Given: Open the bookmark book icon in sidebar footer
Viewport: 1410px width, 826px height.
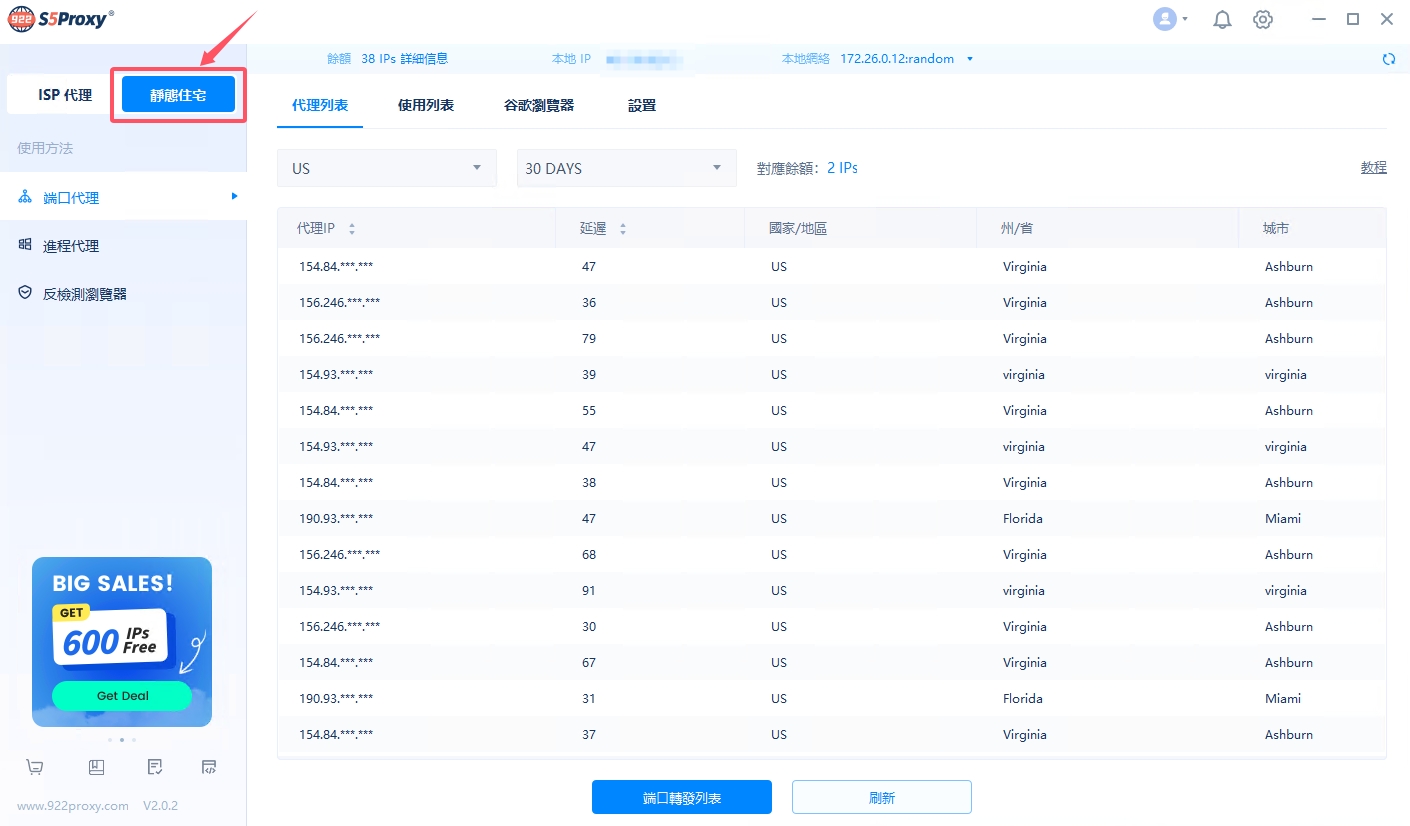Looking at the screenshot, I should click(x=96, y=767).
